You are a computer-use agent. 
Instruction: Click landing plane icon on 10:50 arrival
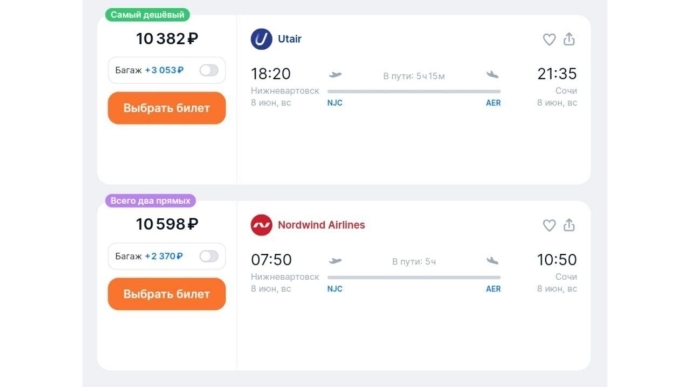(x=492, y=261)
